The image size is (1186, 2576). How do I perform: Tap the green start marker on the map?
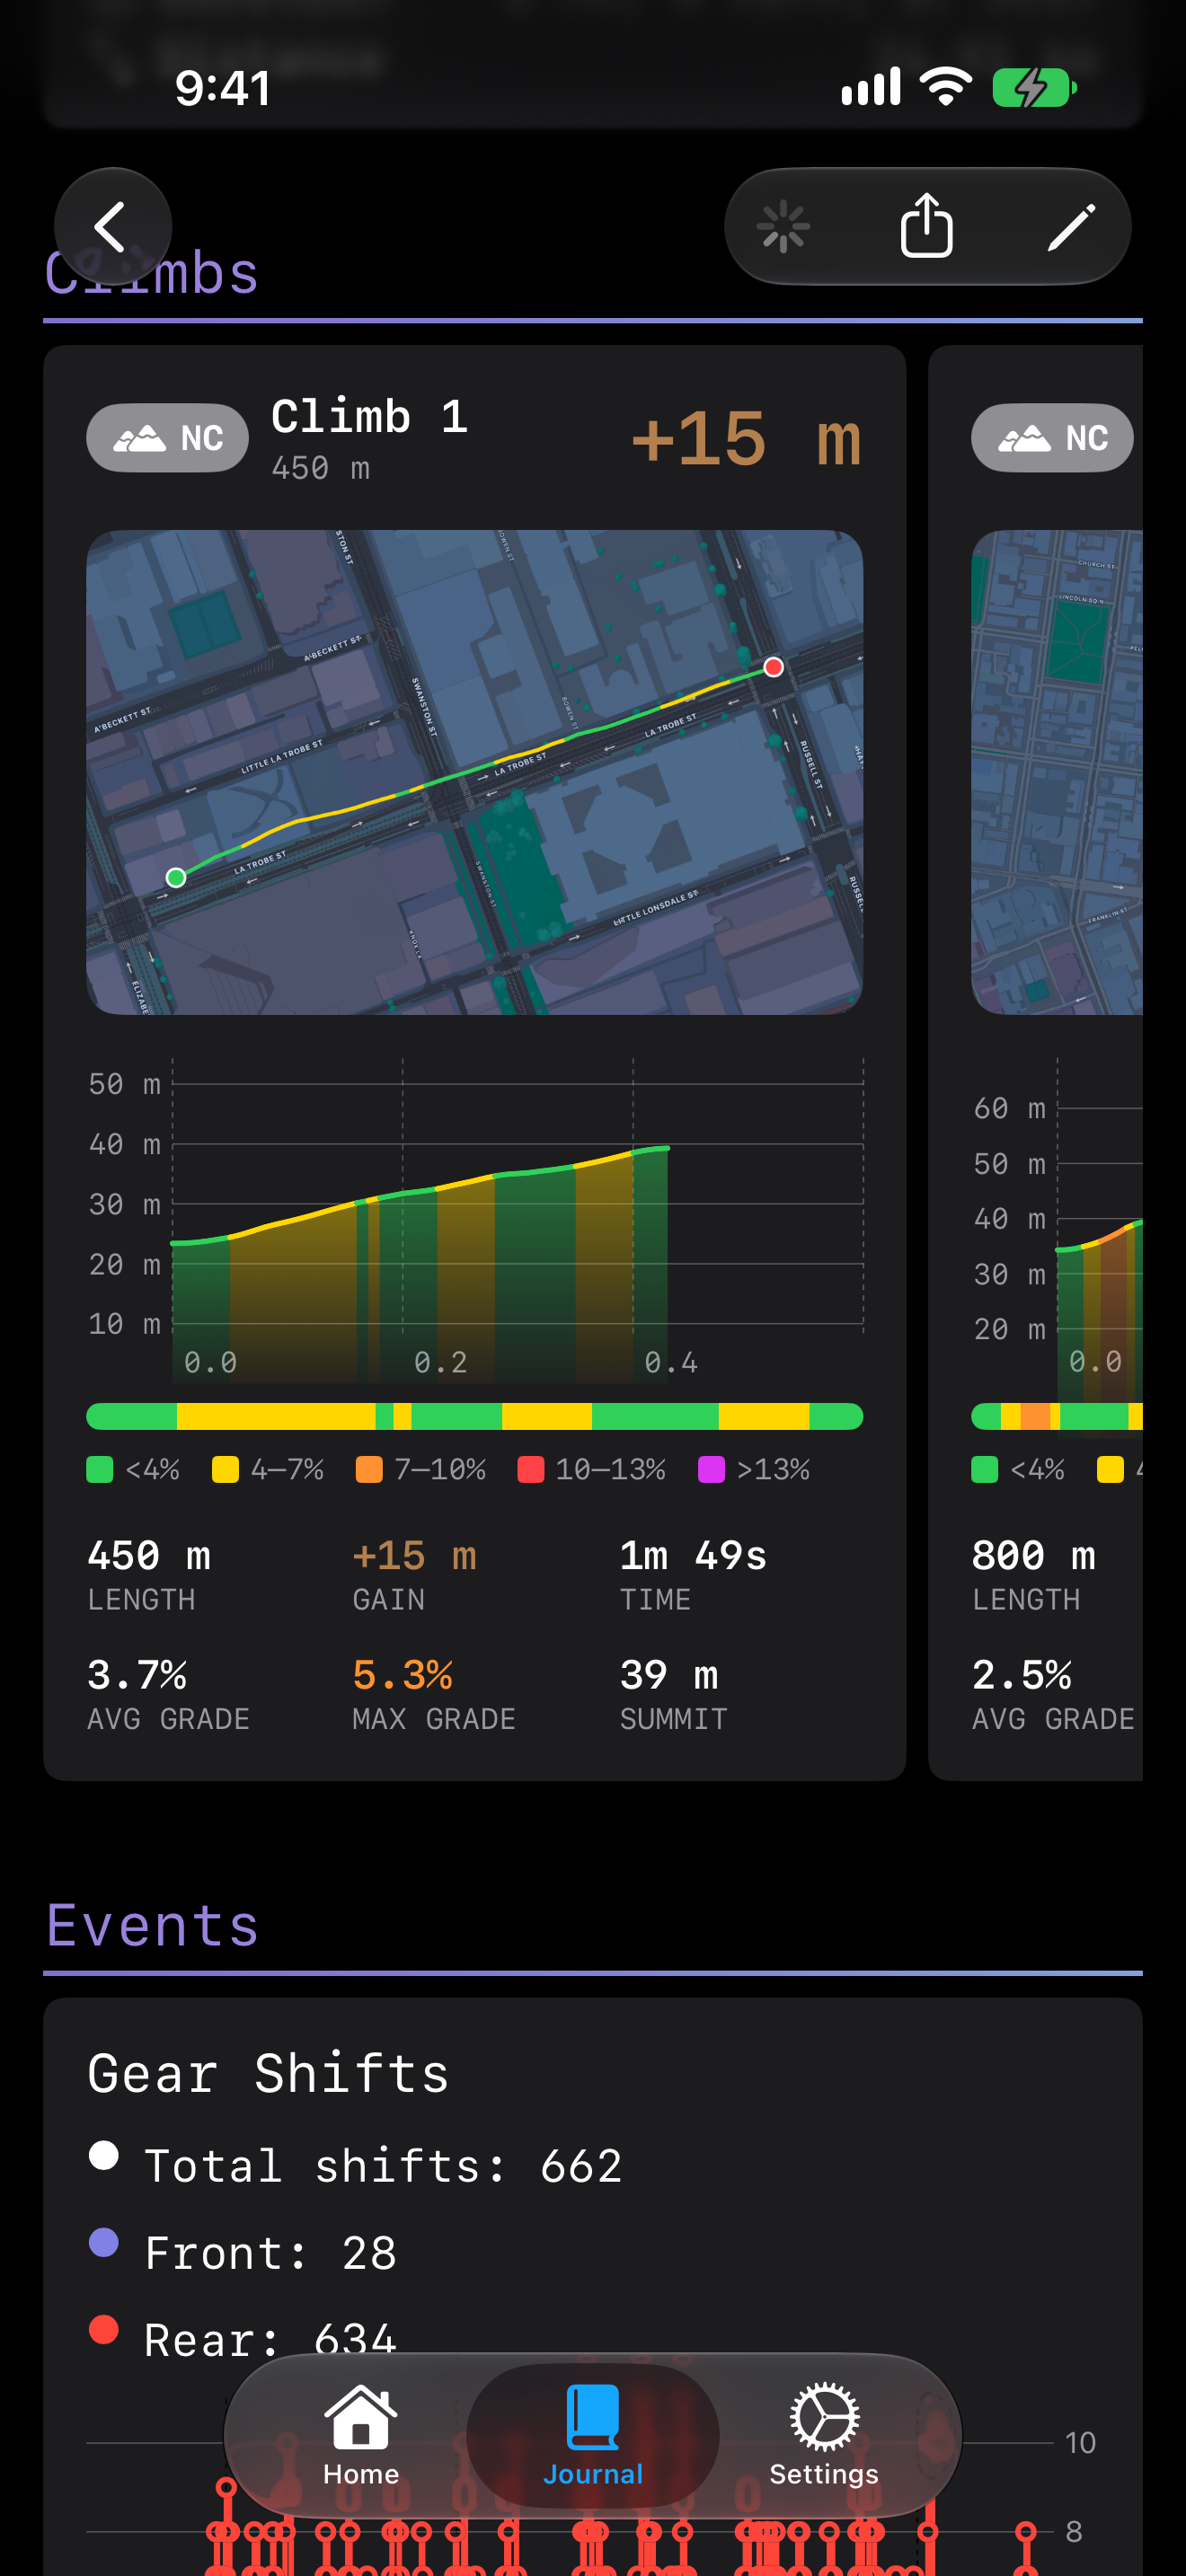point(176,877)
